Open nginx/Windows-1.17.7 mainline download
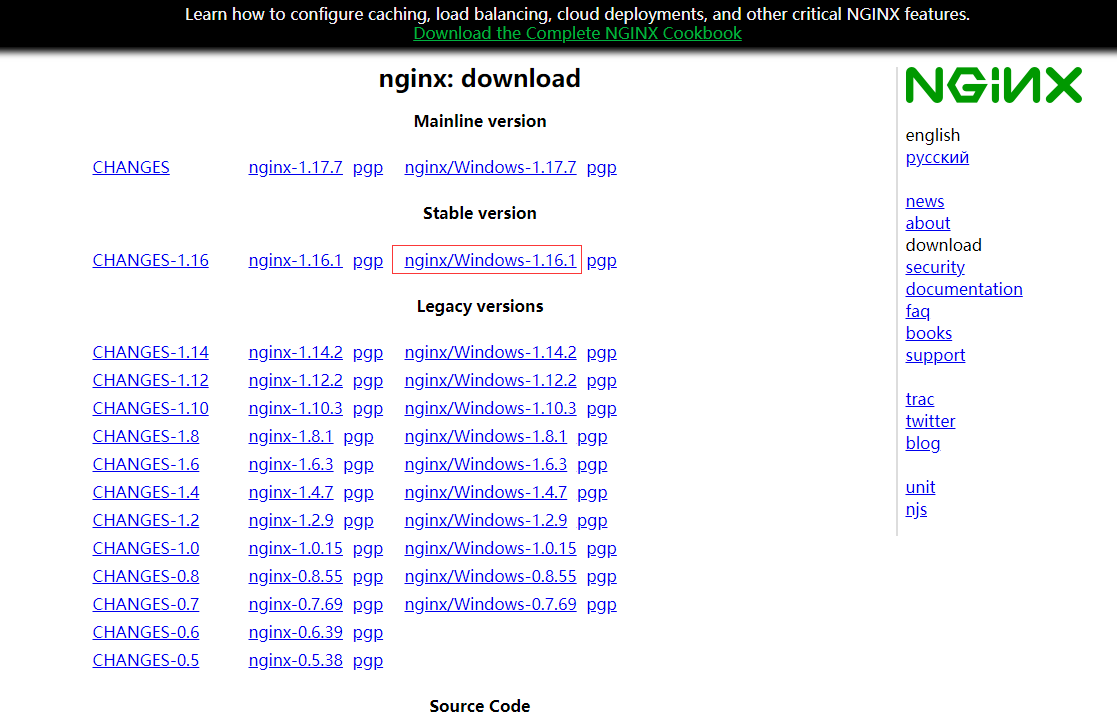1117x722 pixels. point(490,168)
